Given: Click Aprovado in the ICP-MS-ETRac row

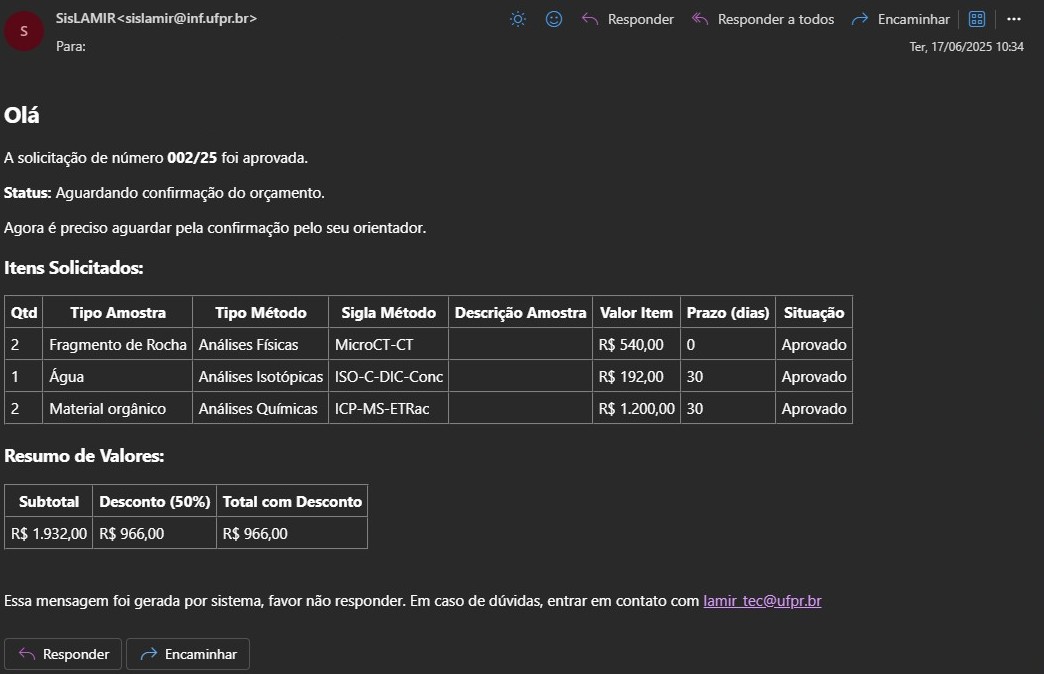Looking at the screenshot, I should click(814, 409).
